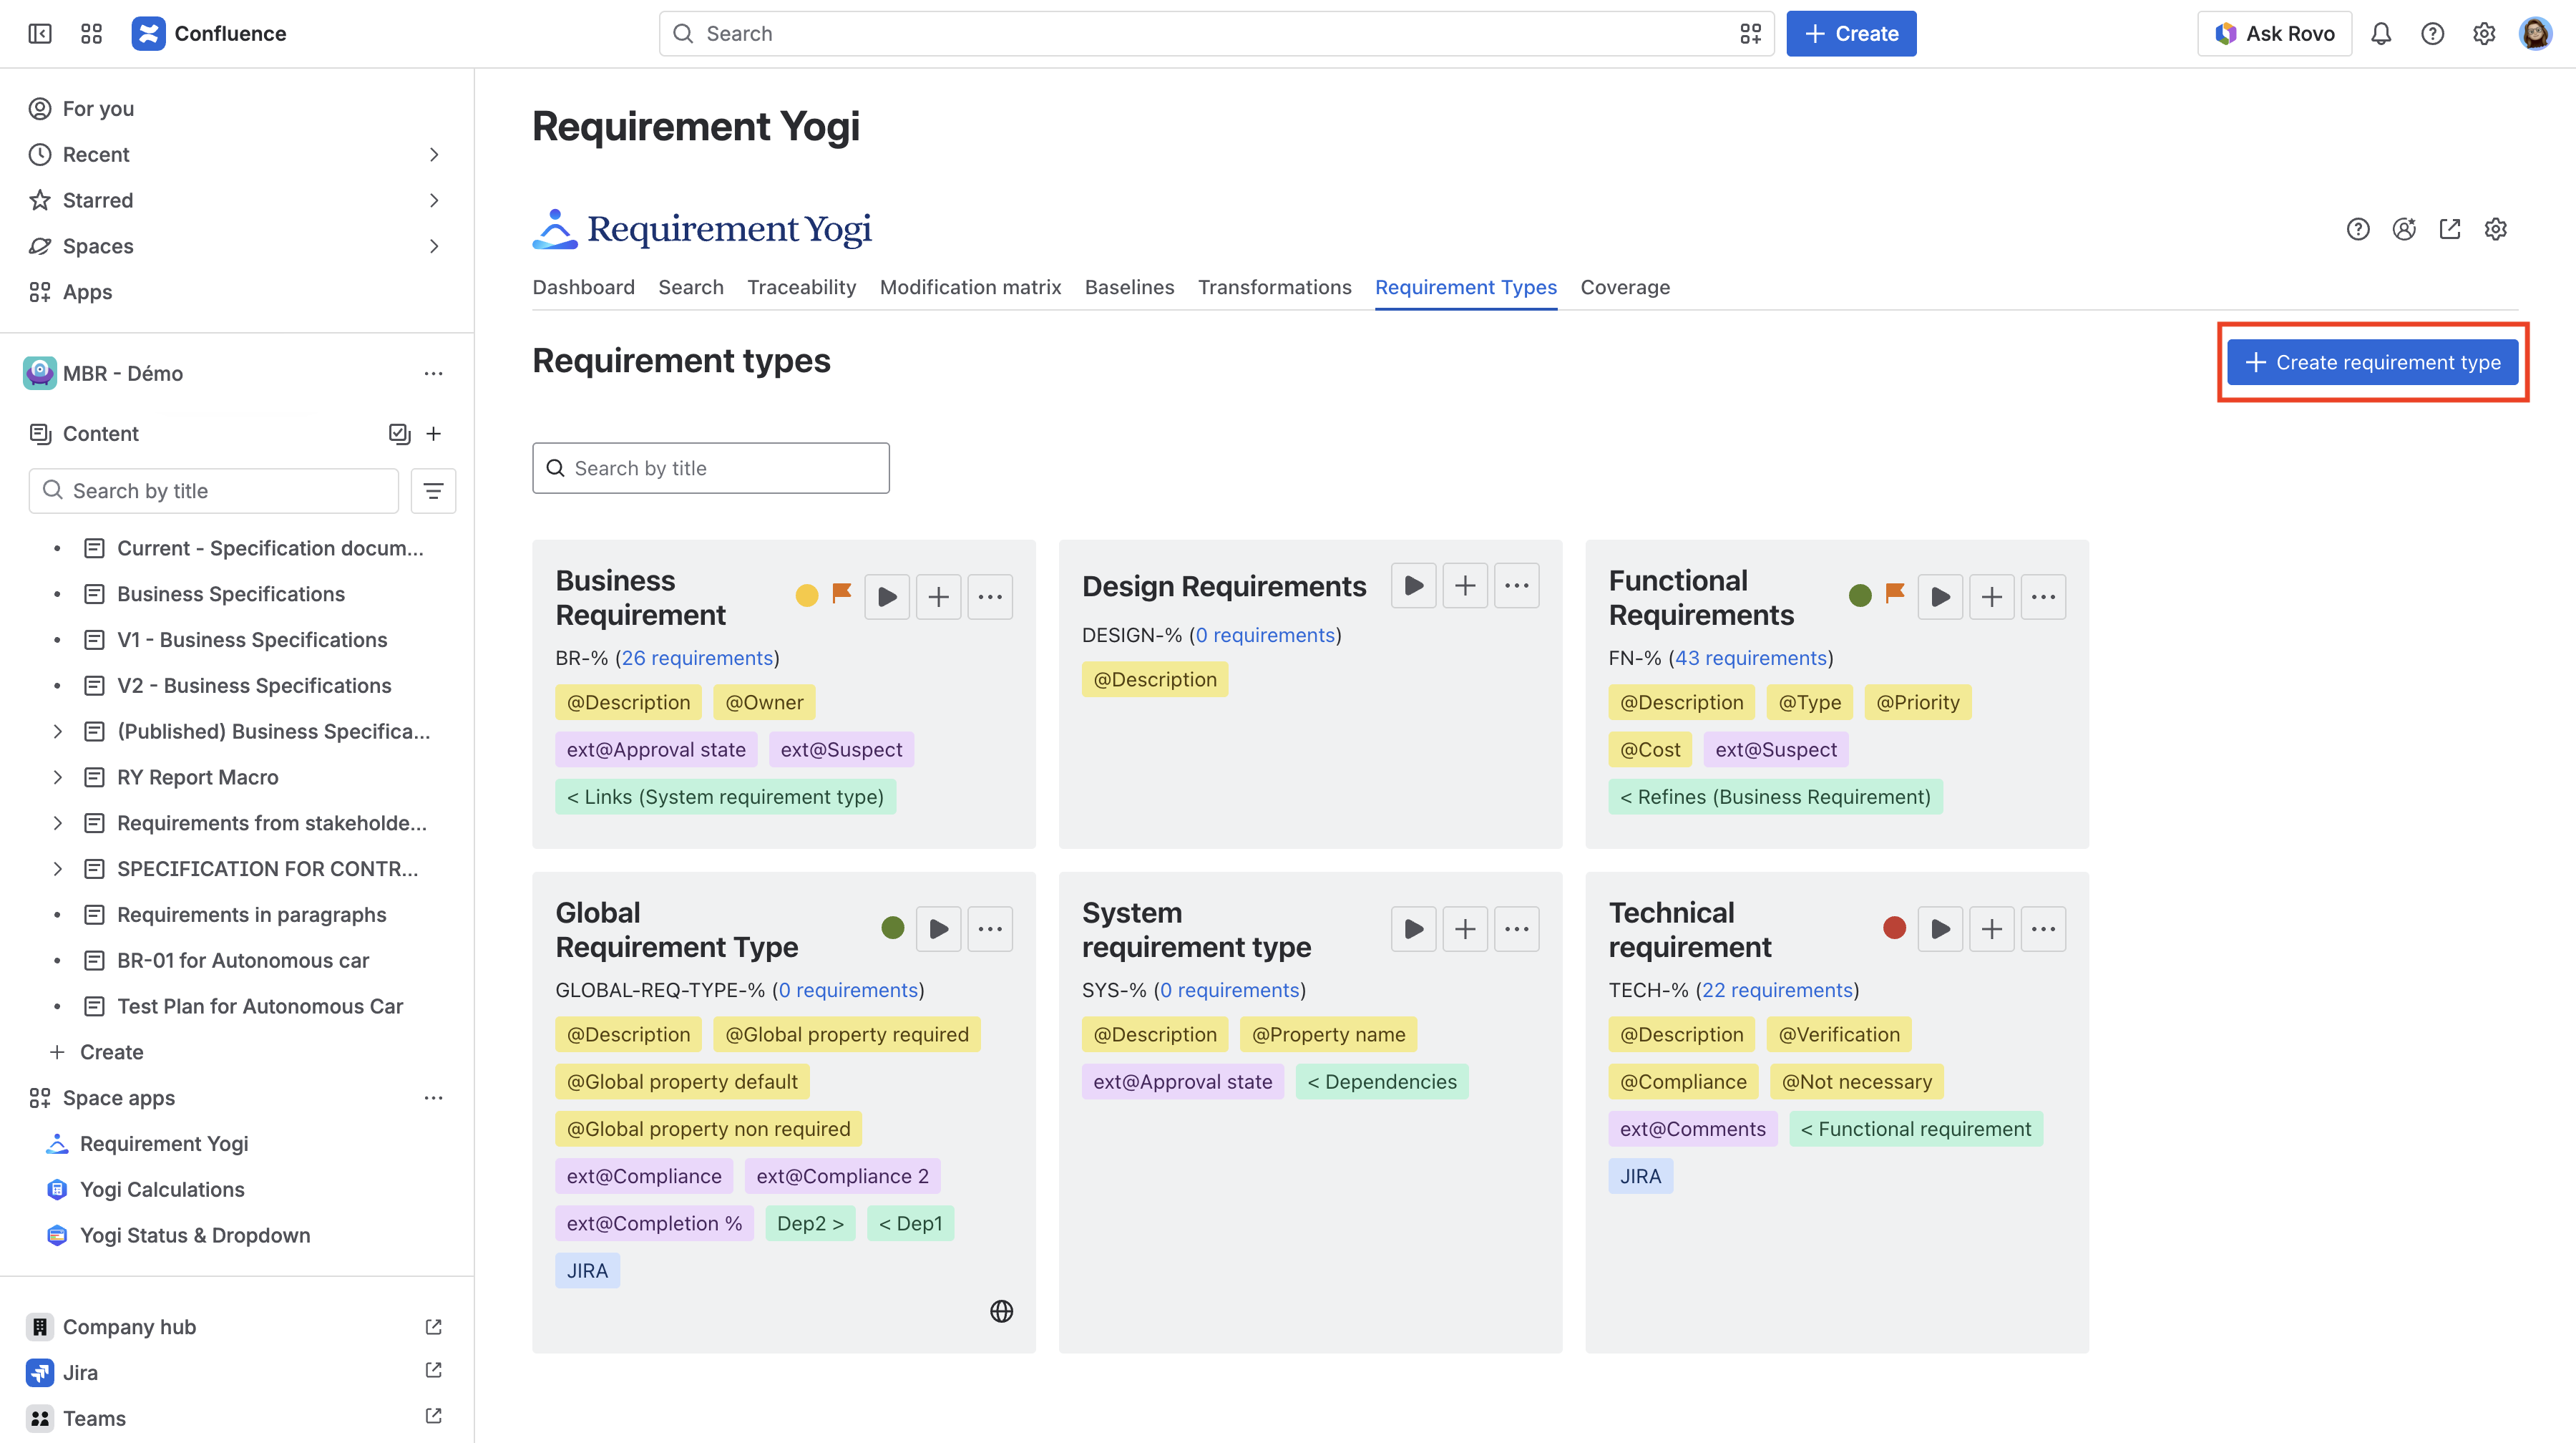2576x1443 pixels.
Task: Click green status dot on Functional Requirements
Action: point(1860,596)
